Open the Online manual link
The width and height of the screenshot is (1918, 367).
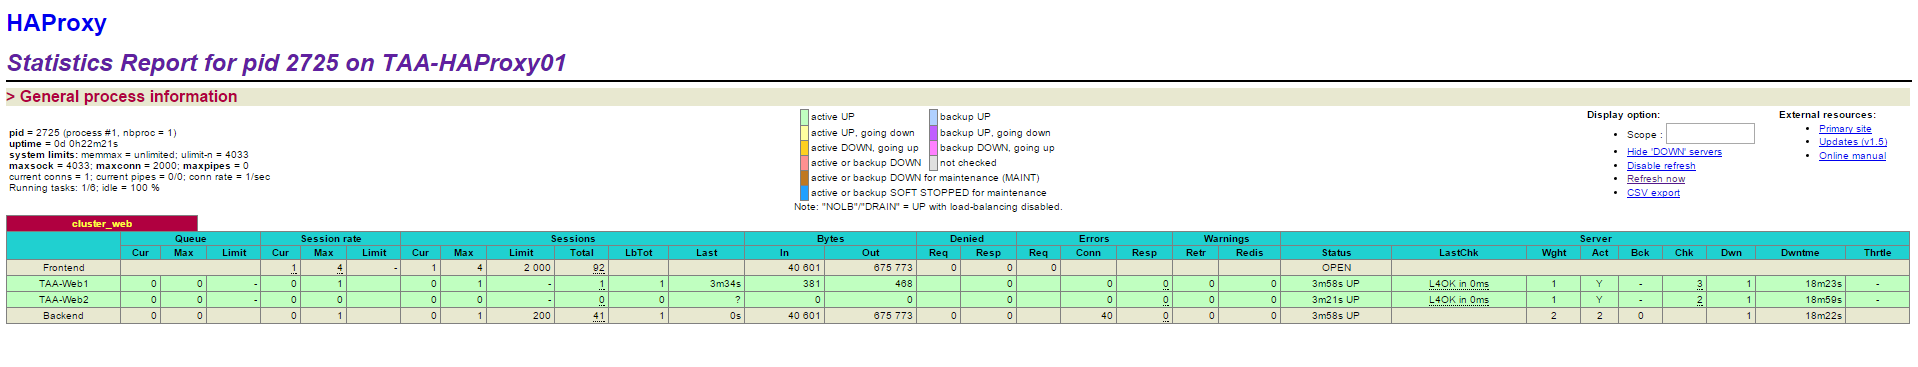[1852, 156]
